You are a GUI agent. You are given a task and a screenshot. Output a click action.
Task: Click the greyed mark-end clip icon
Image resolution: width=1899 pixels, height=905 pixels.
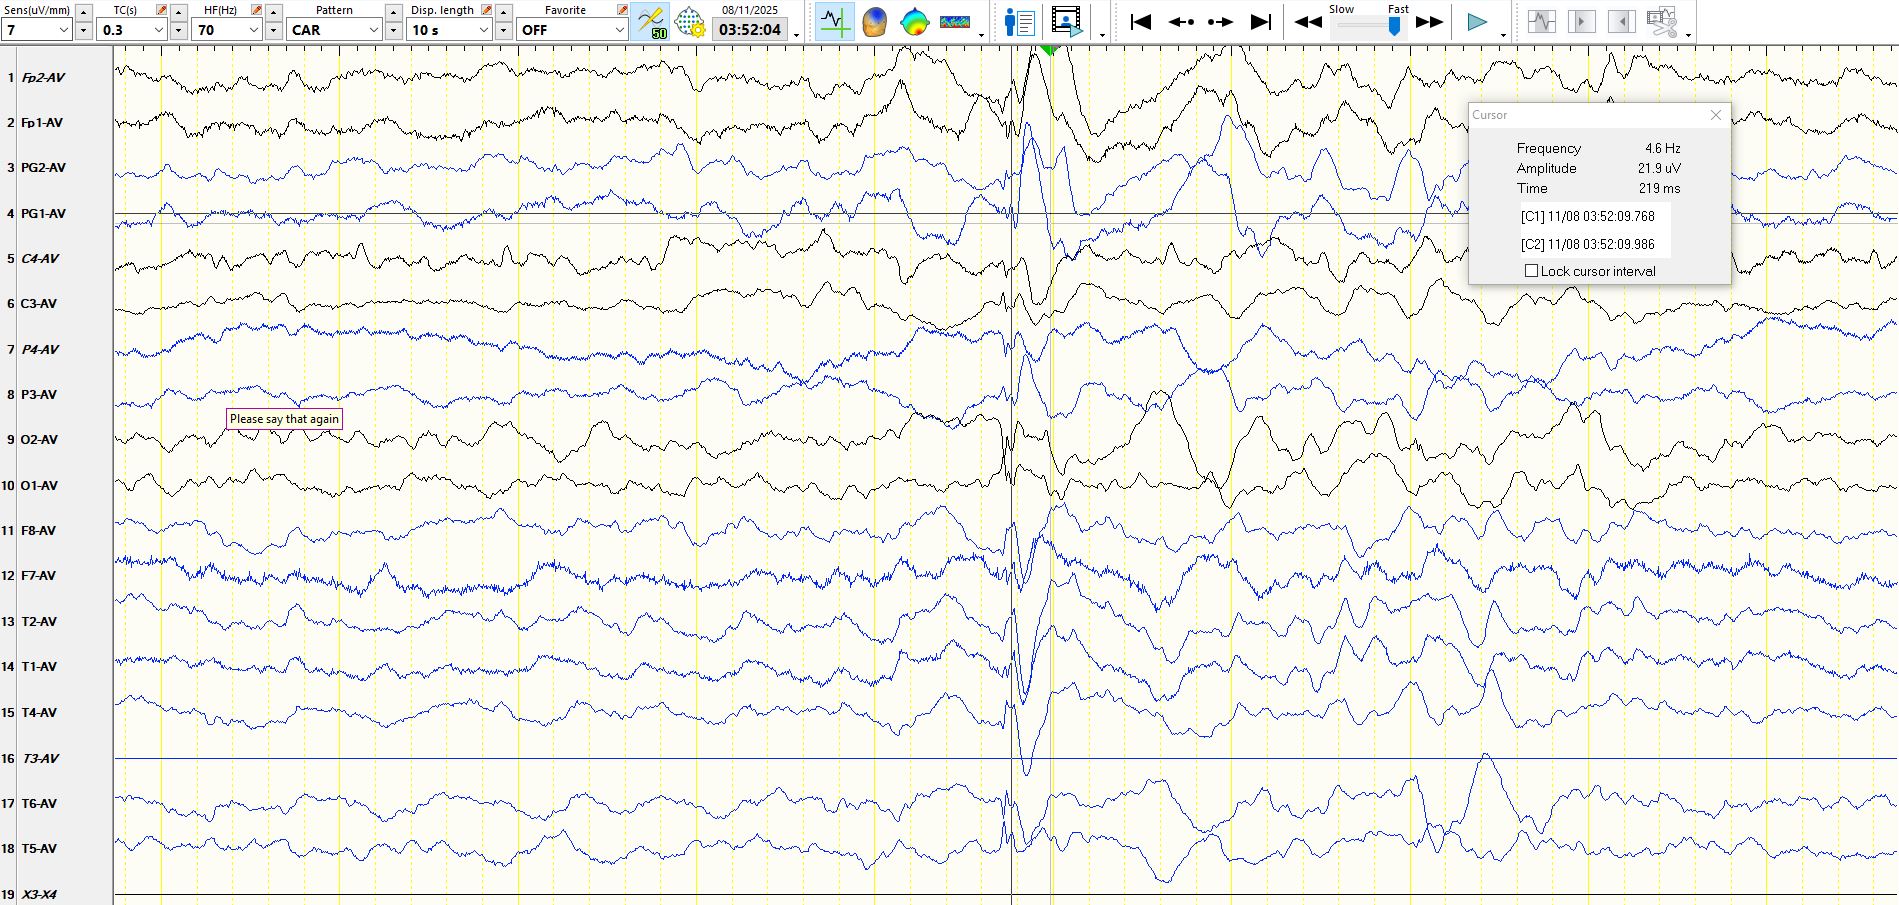[1622, 21]
